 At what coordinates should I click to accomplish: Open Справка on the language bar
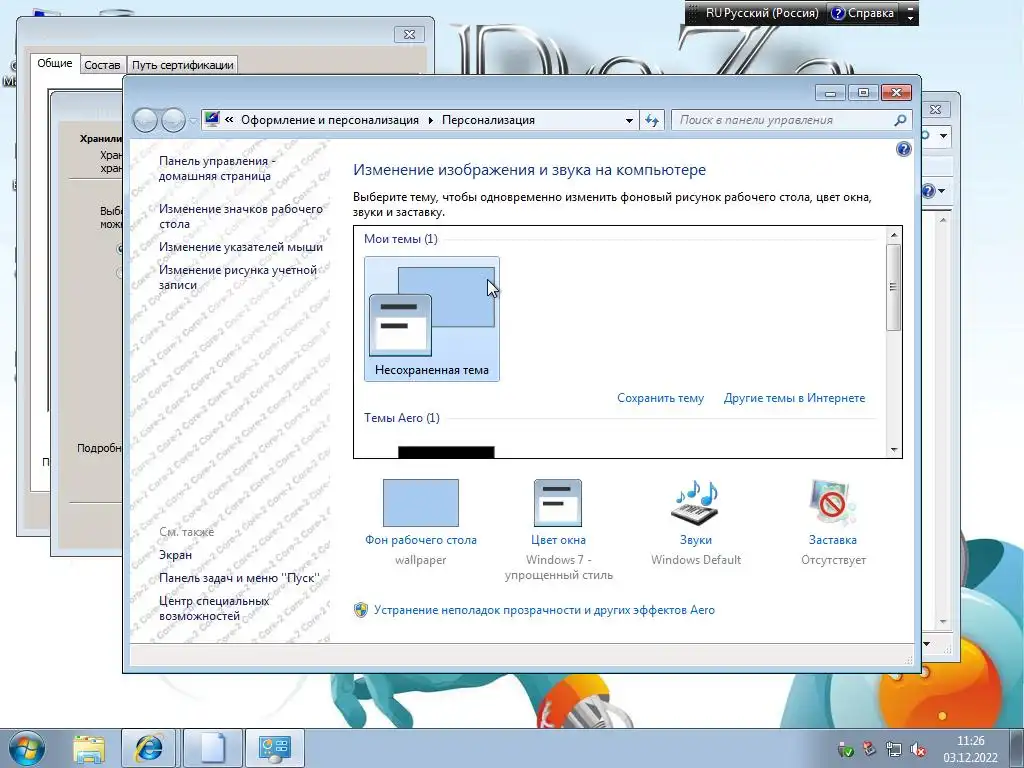(862, 13)
